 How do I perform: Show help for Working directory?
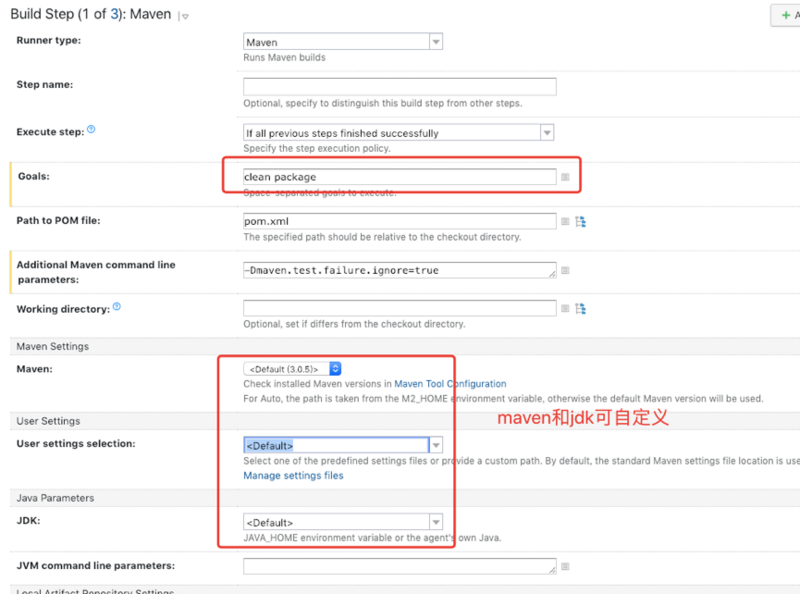pyautogui.click(x=117, y=306)
